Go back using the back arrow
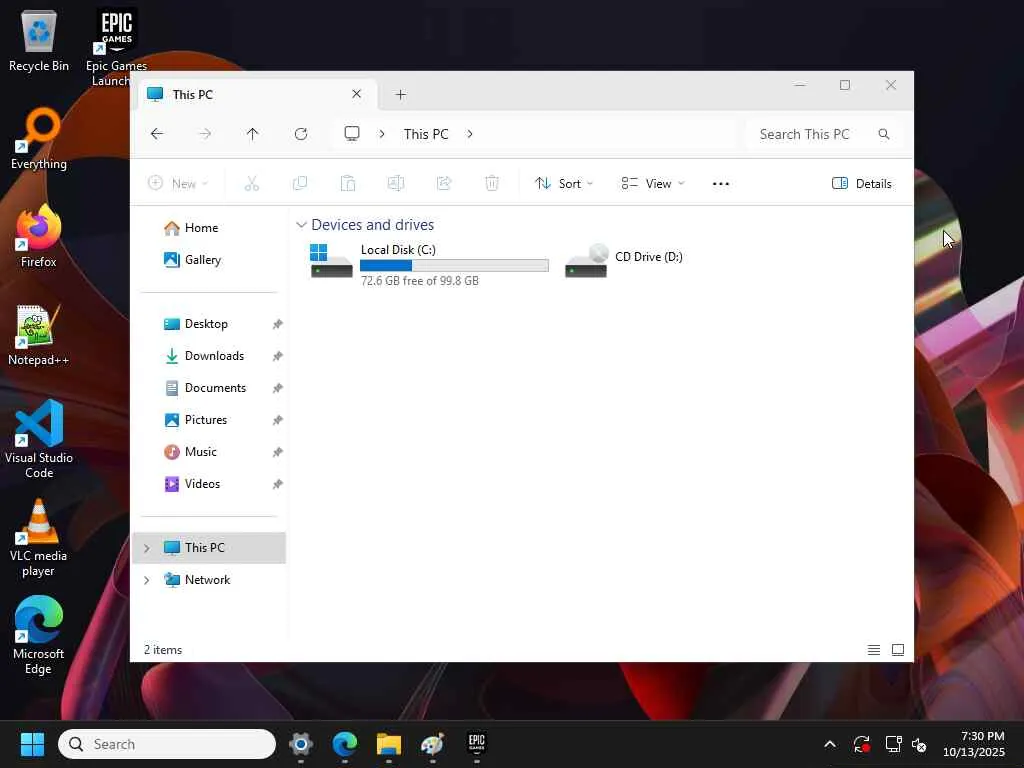1024x768 pixels. coord(157,134)
